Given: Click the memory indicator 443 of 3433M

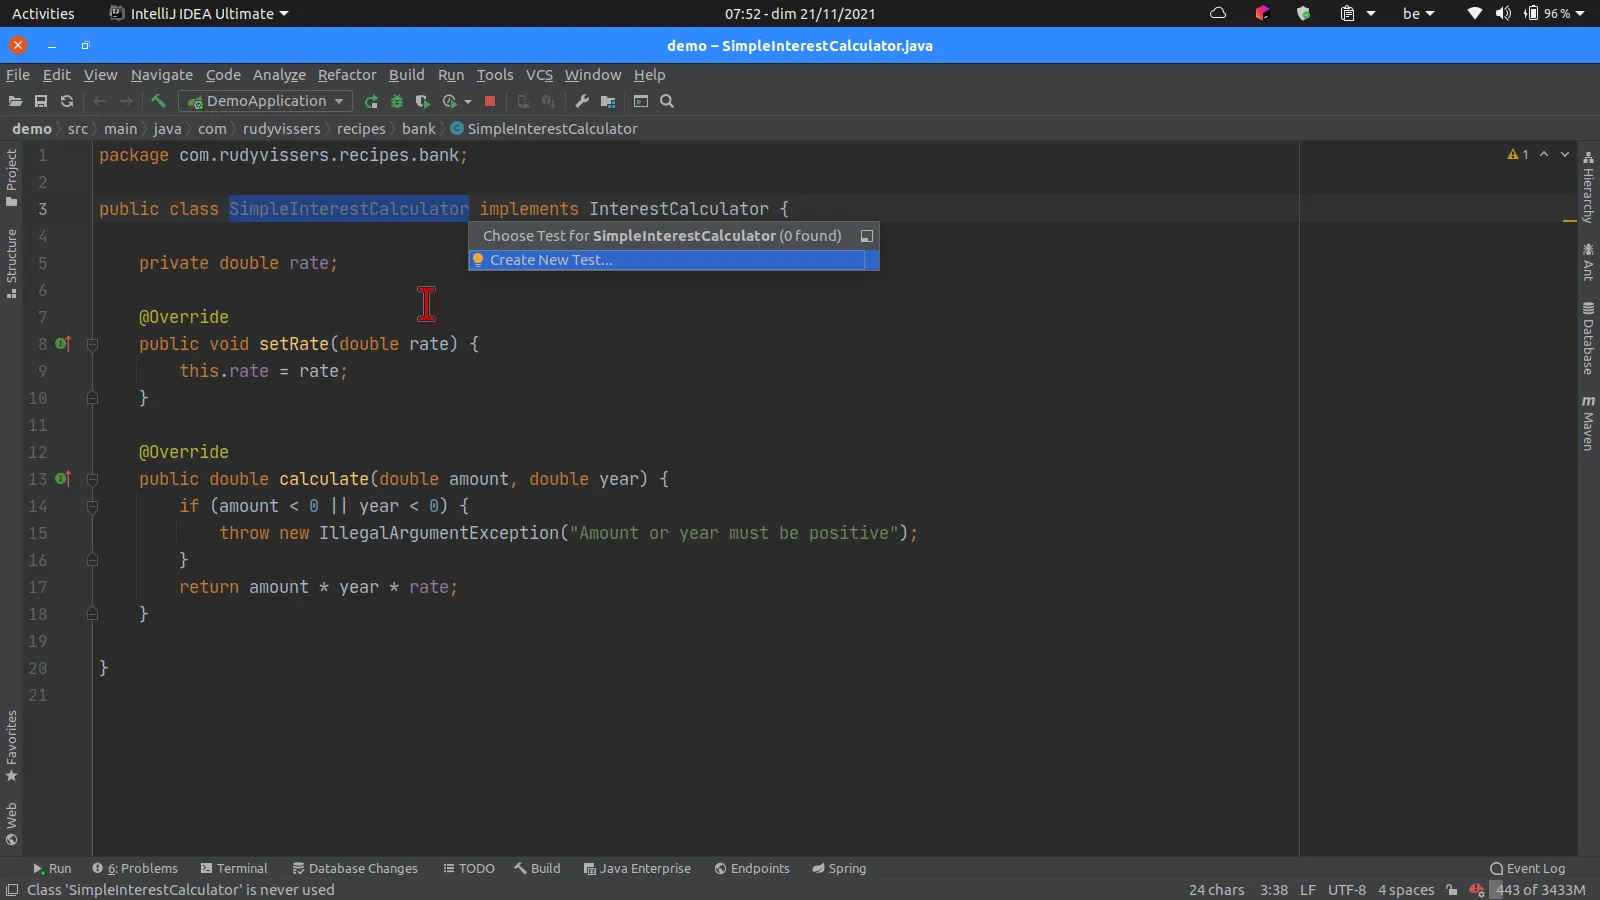Looking at the screenshot, I should coord(1540,890).
